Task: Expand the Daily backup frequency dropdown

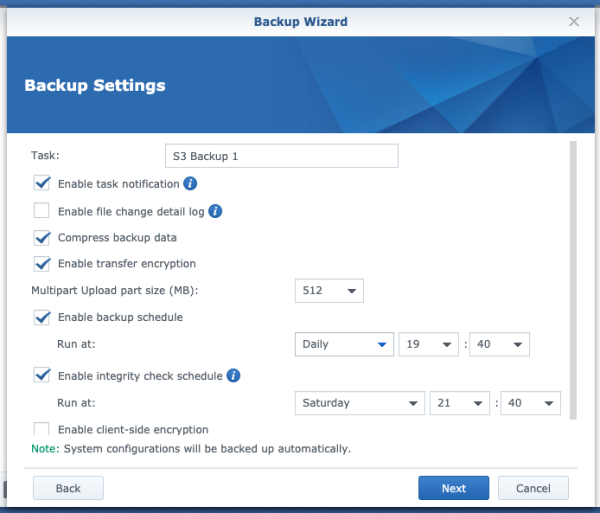Action: click(344, 344)
